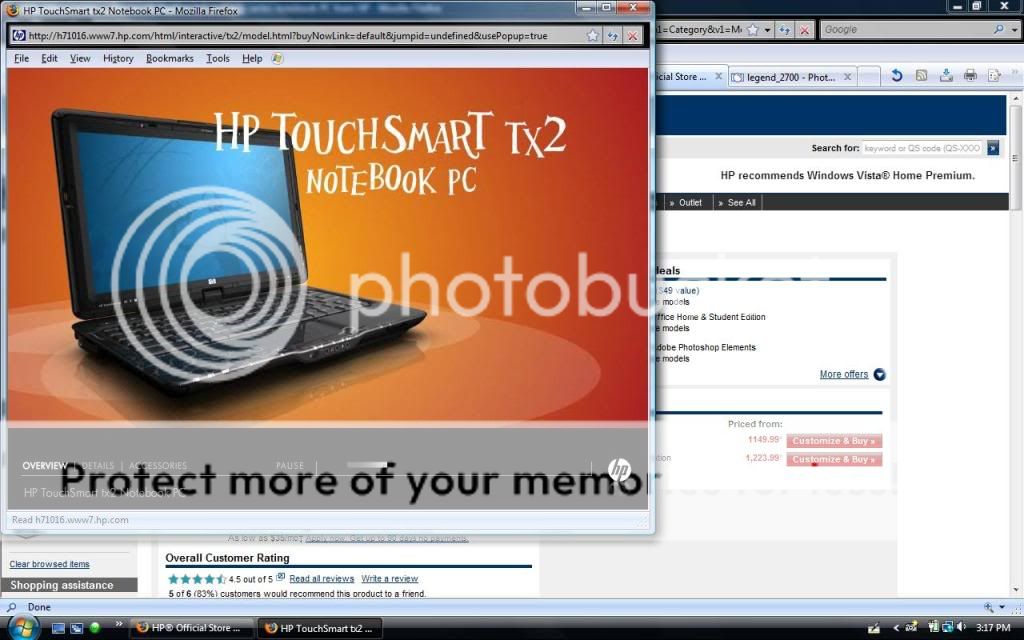Click the magnifier icon beside Done in status bar
This screenshot has height=640, width=1024.
click(11, 607)
